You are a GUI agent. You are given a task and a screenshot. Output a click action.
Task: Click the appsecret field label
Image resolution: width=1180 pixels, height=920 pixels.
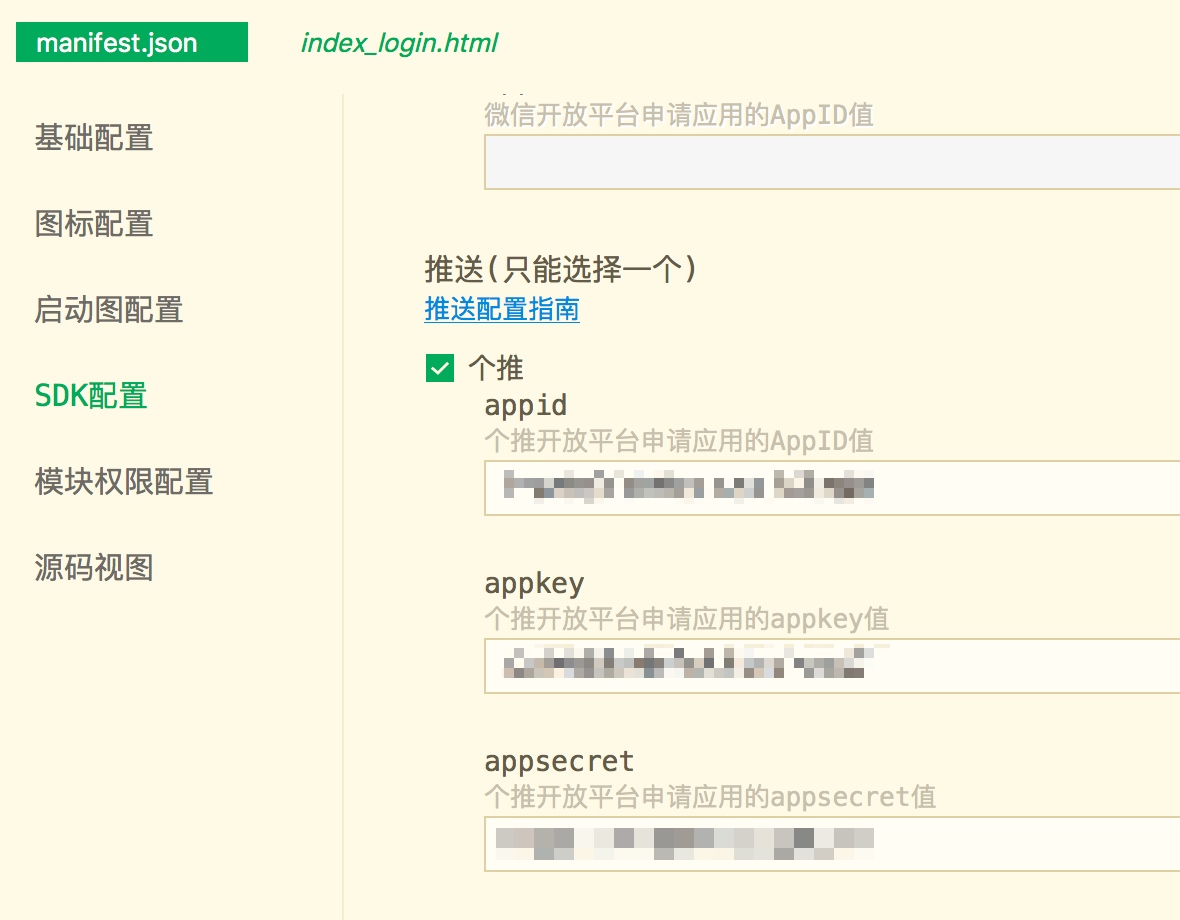click(x=559, y=761)
